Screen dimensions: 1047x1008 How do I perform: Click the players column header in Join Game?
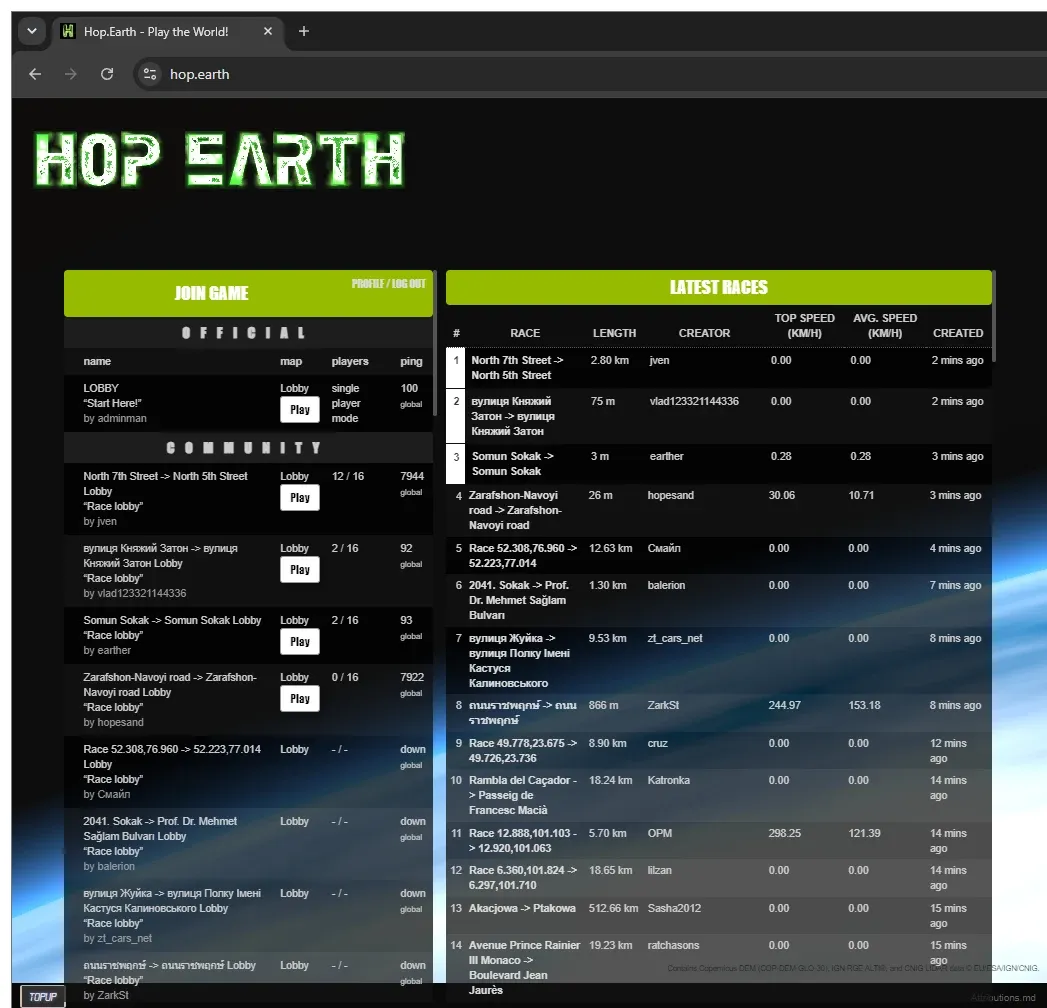coord(350,361)
